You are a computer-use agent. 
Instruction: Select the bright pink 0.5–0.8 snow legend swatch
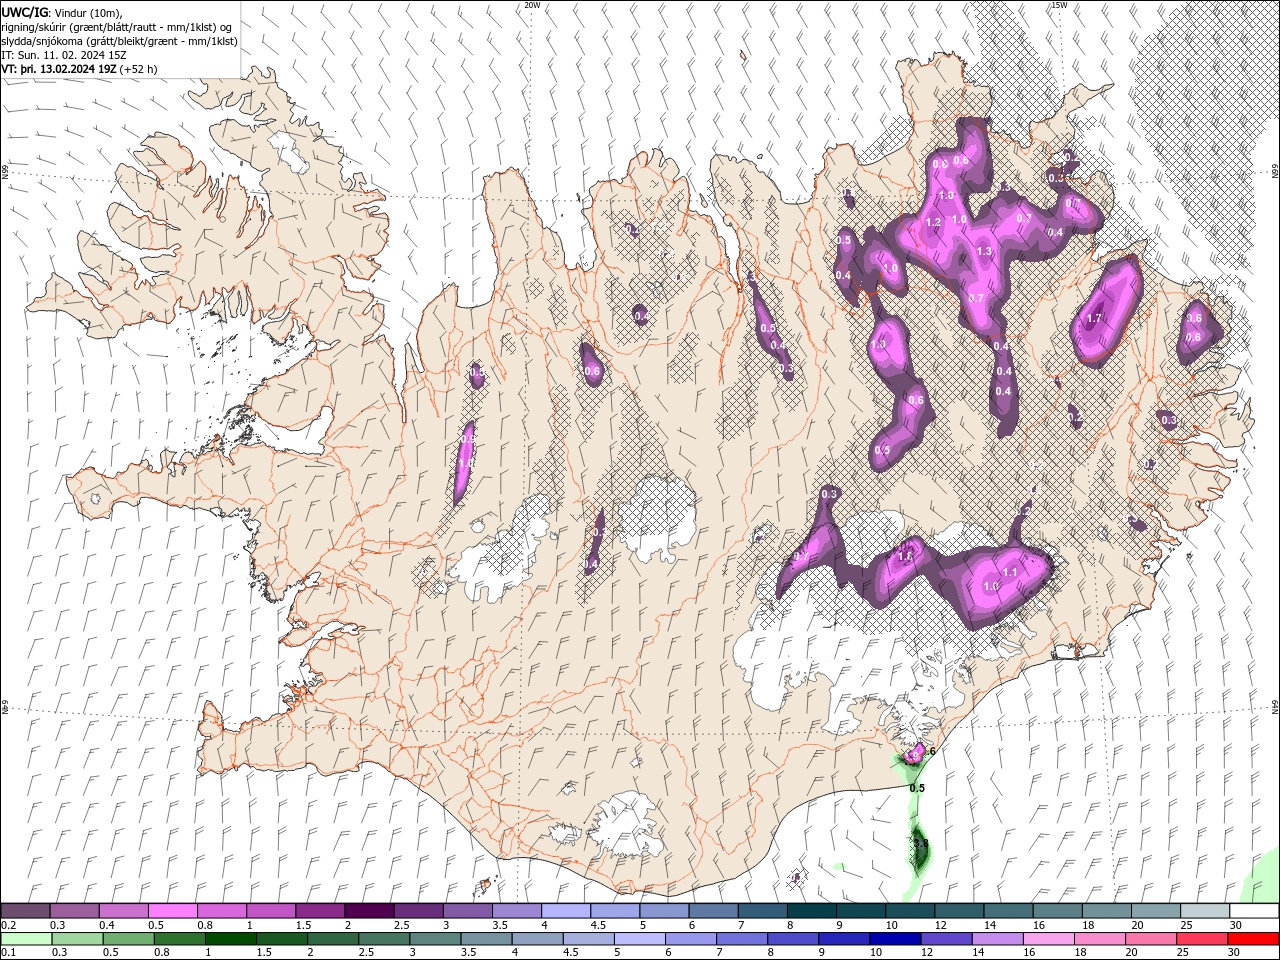pyautogui.click(x=172, y=911)
